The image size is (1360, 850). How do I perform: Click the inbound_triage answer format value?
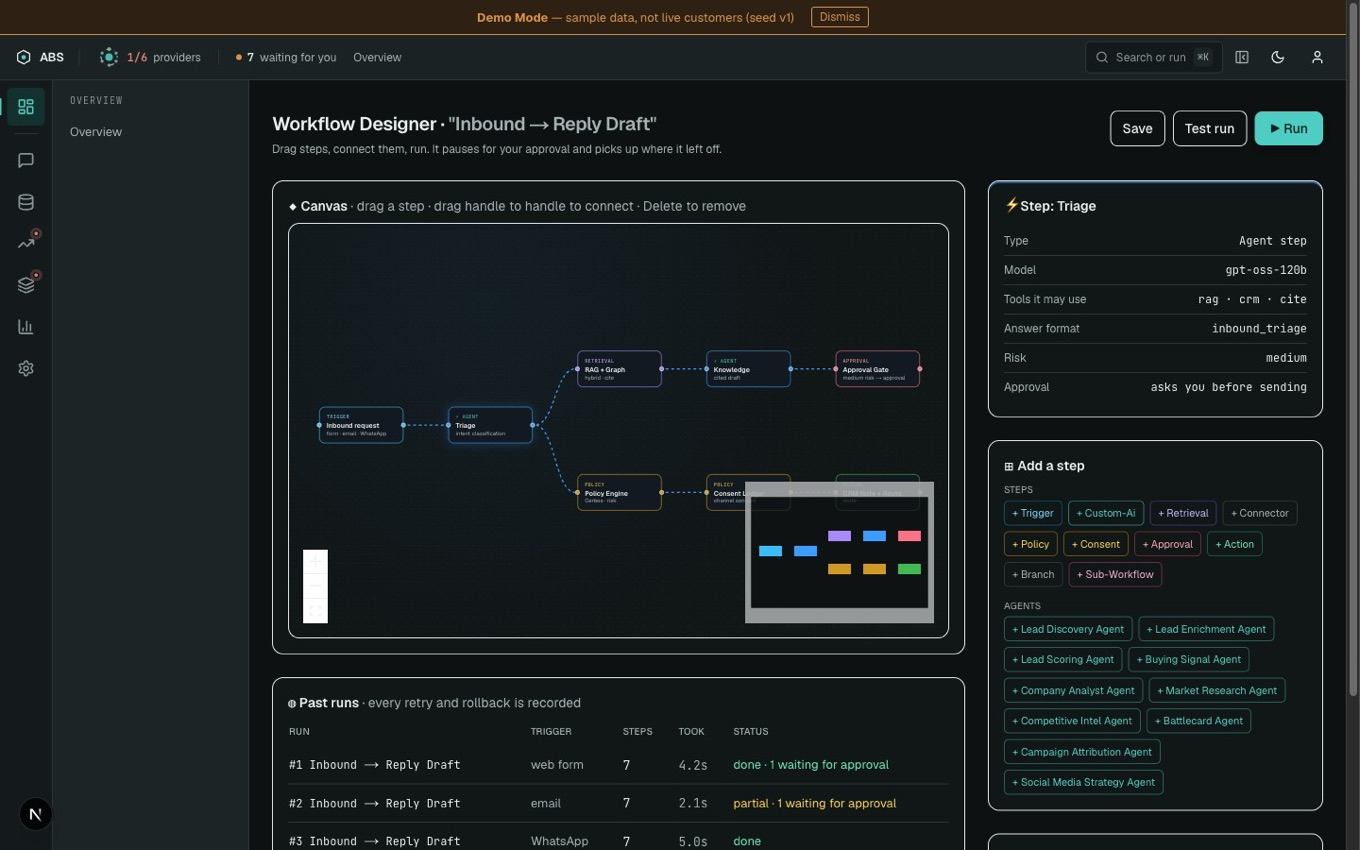(1259, 328)
